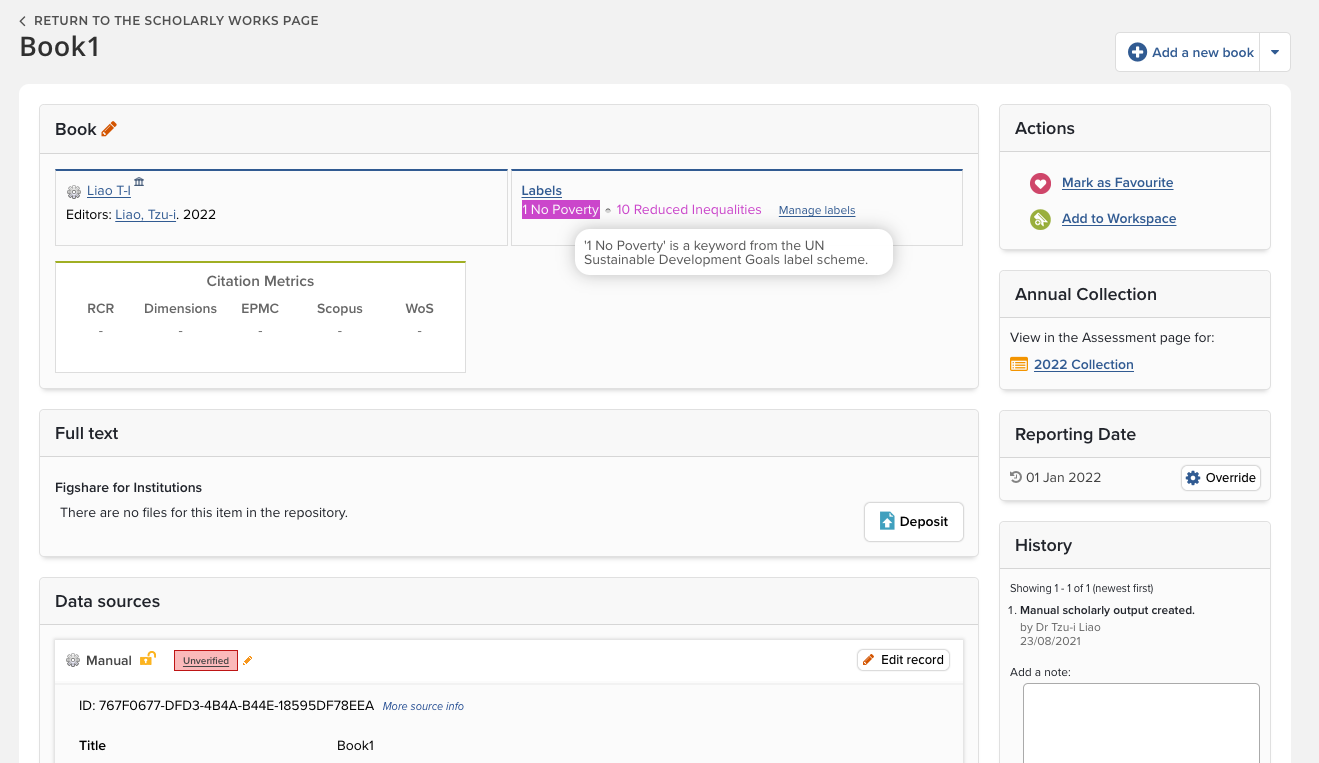This screenshot has width=1319, height=763.
Task: Click the history clock icon by 01 Jan 2022
Action: (1016, 477)
